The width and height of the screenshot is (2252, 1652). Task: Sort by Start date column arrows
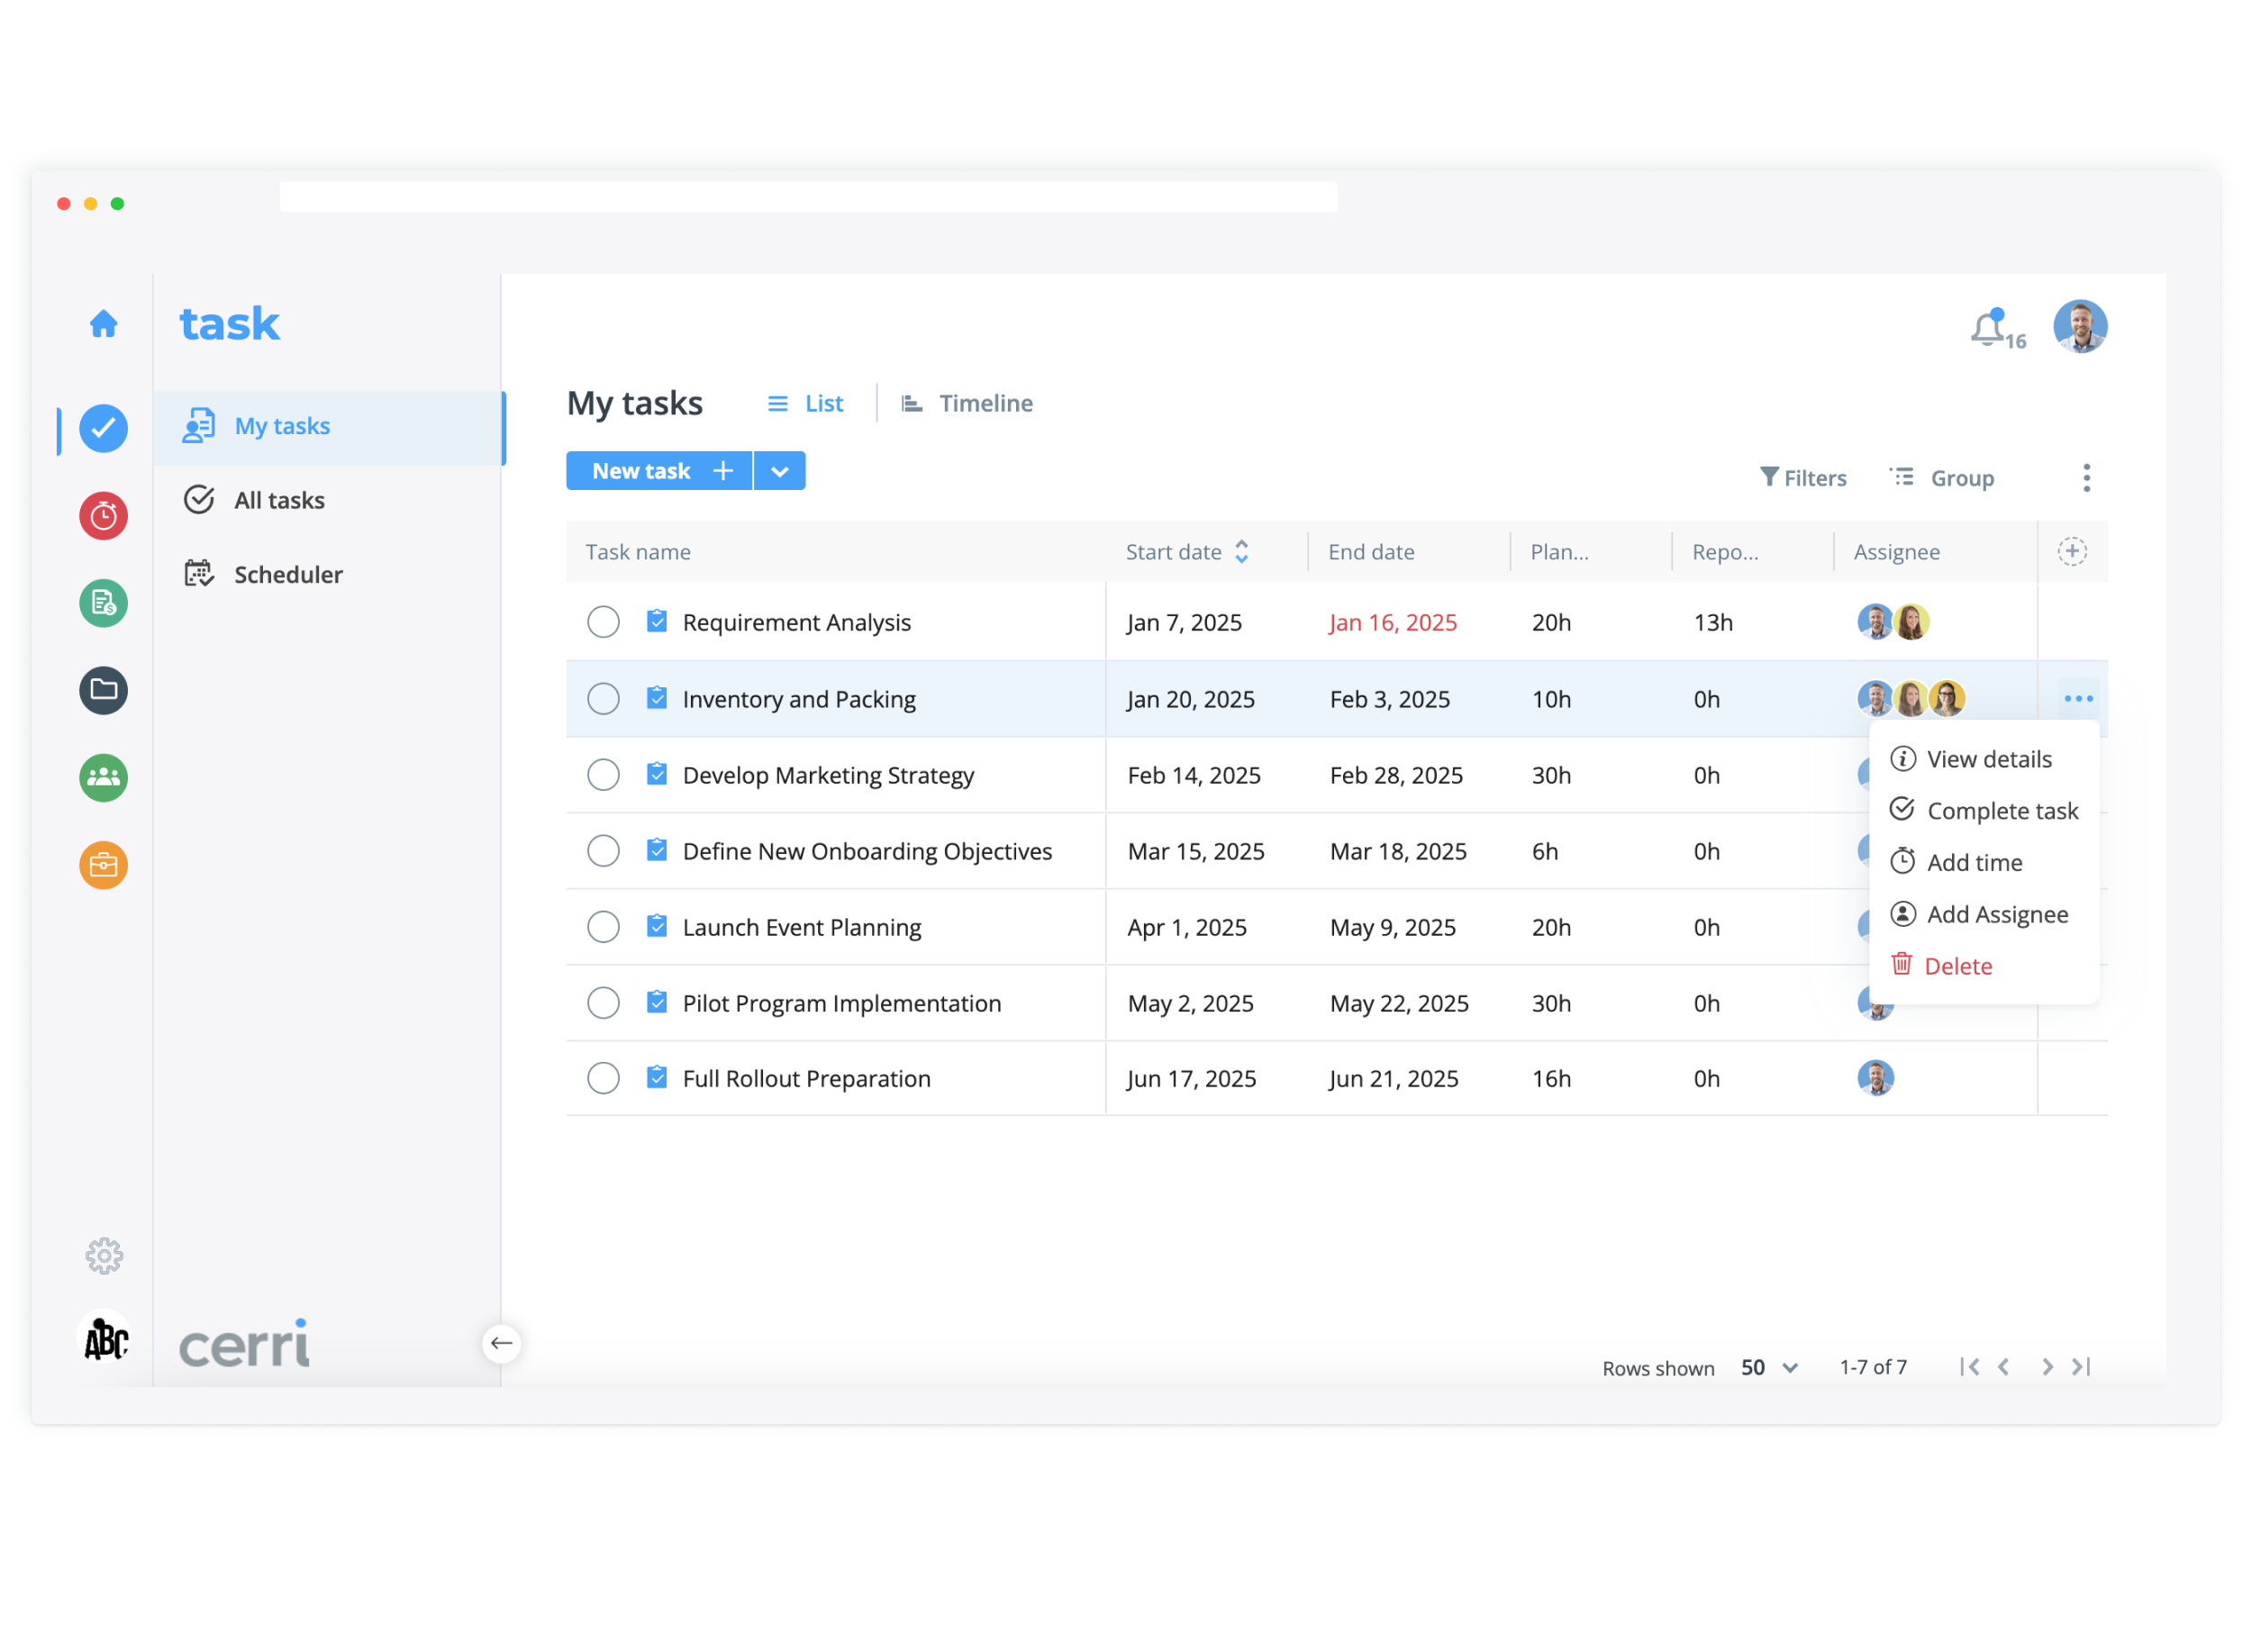point(1242,552)
